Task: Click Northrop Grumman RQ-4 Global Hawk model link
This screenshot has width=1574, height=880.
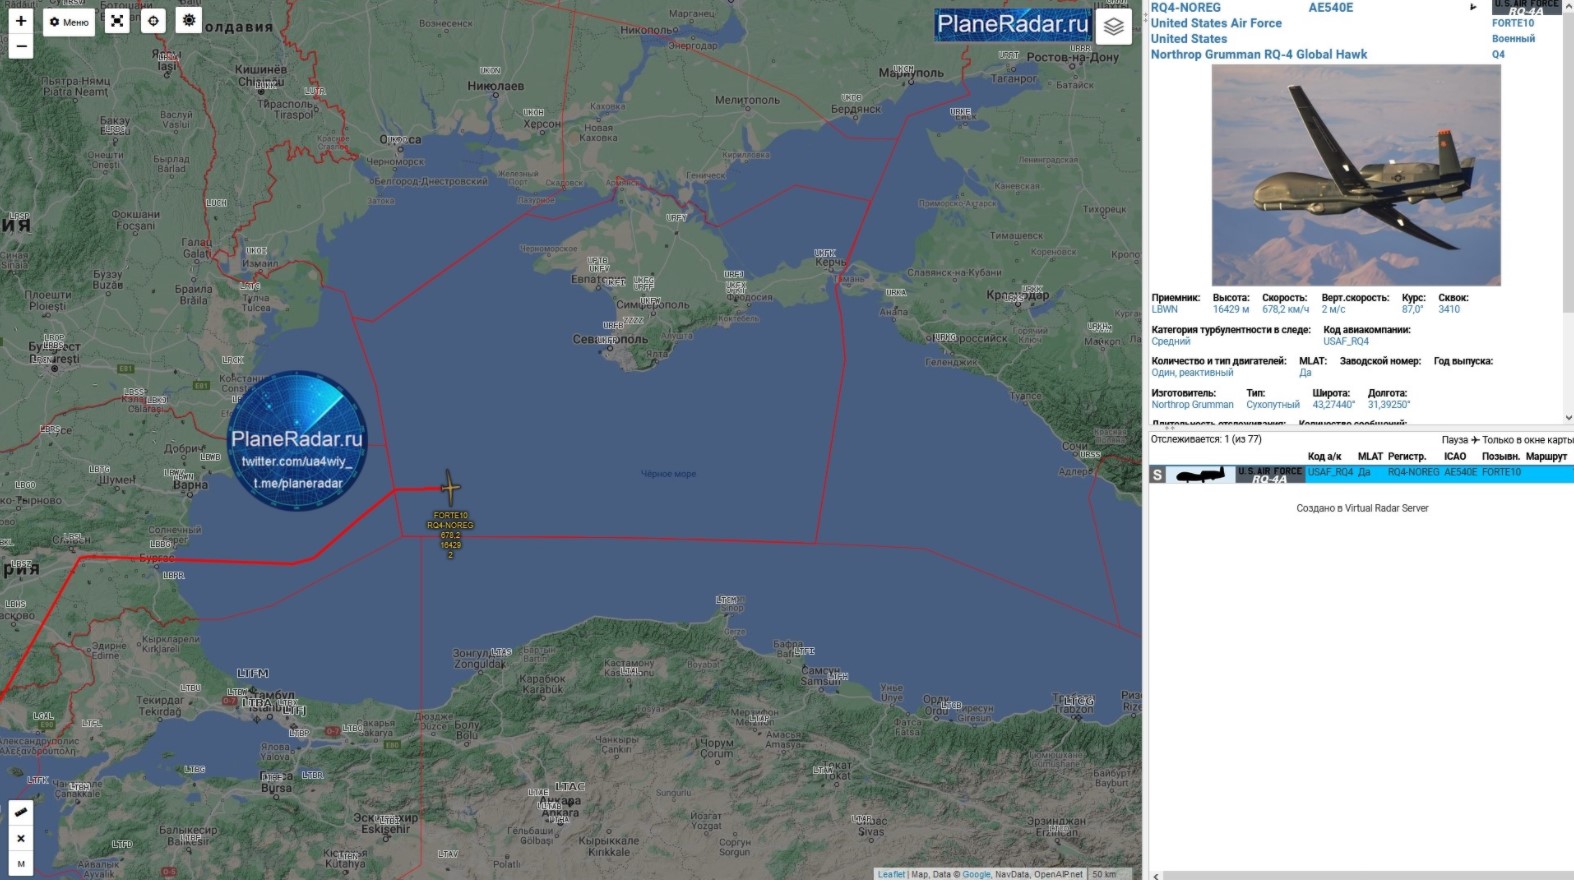Action: coord(1259,54)
